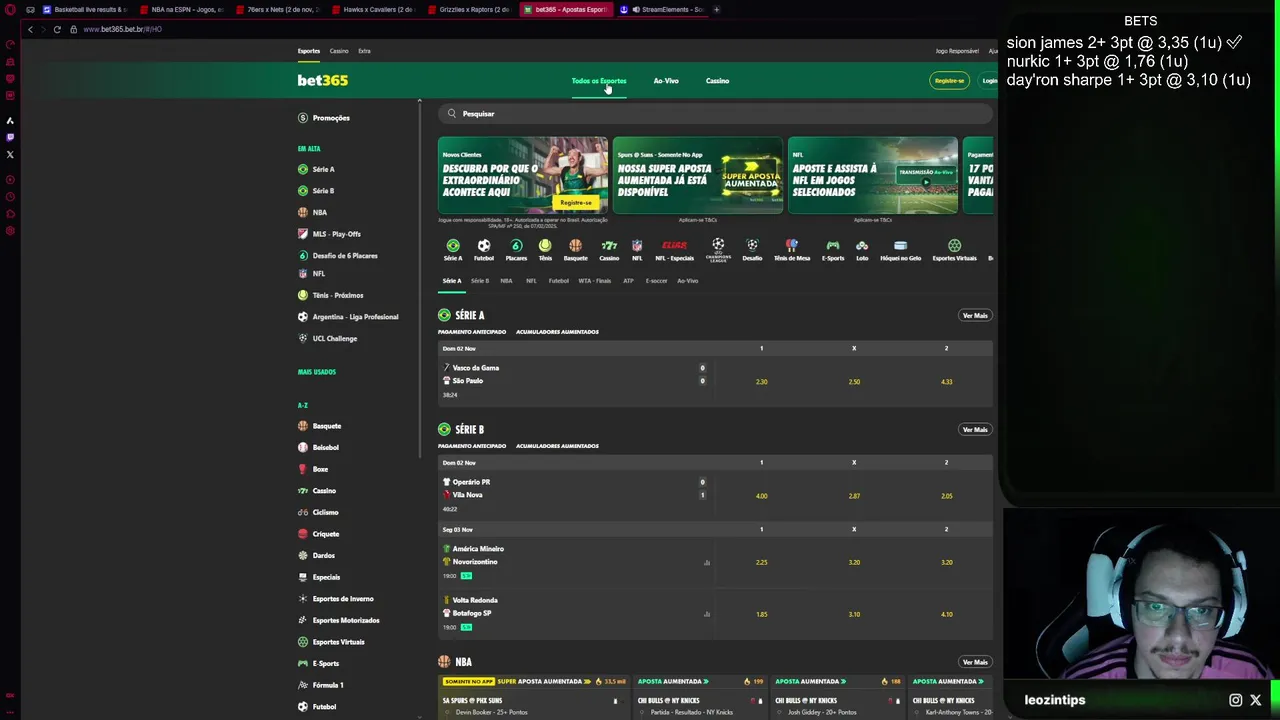Open the Basquete basketball icon
This screenshot has width=1280, height=720.
pos(575,245)
